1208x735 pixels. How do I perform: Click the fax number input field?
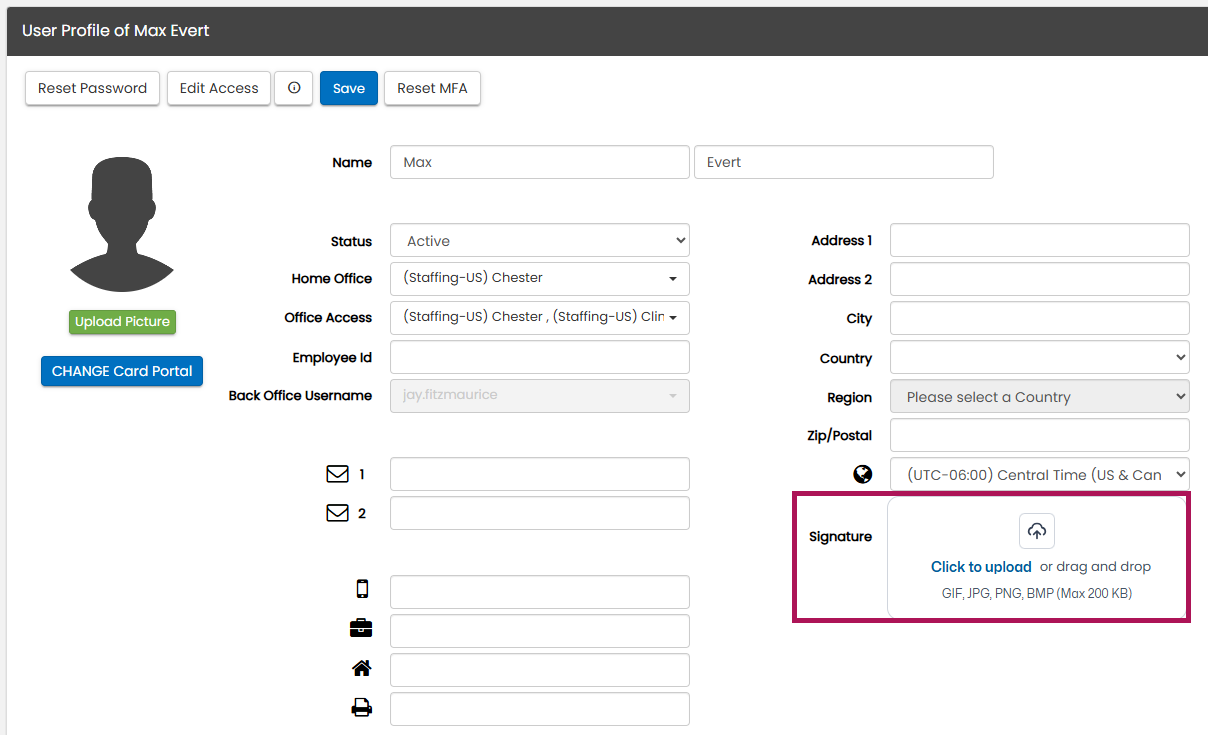point(540,709)
